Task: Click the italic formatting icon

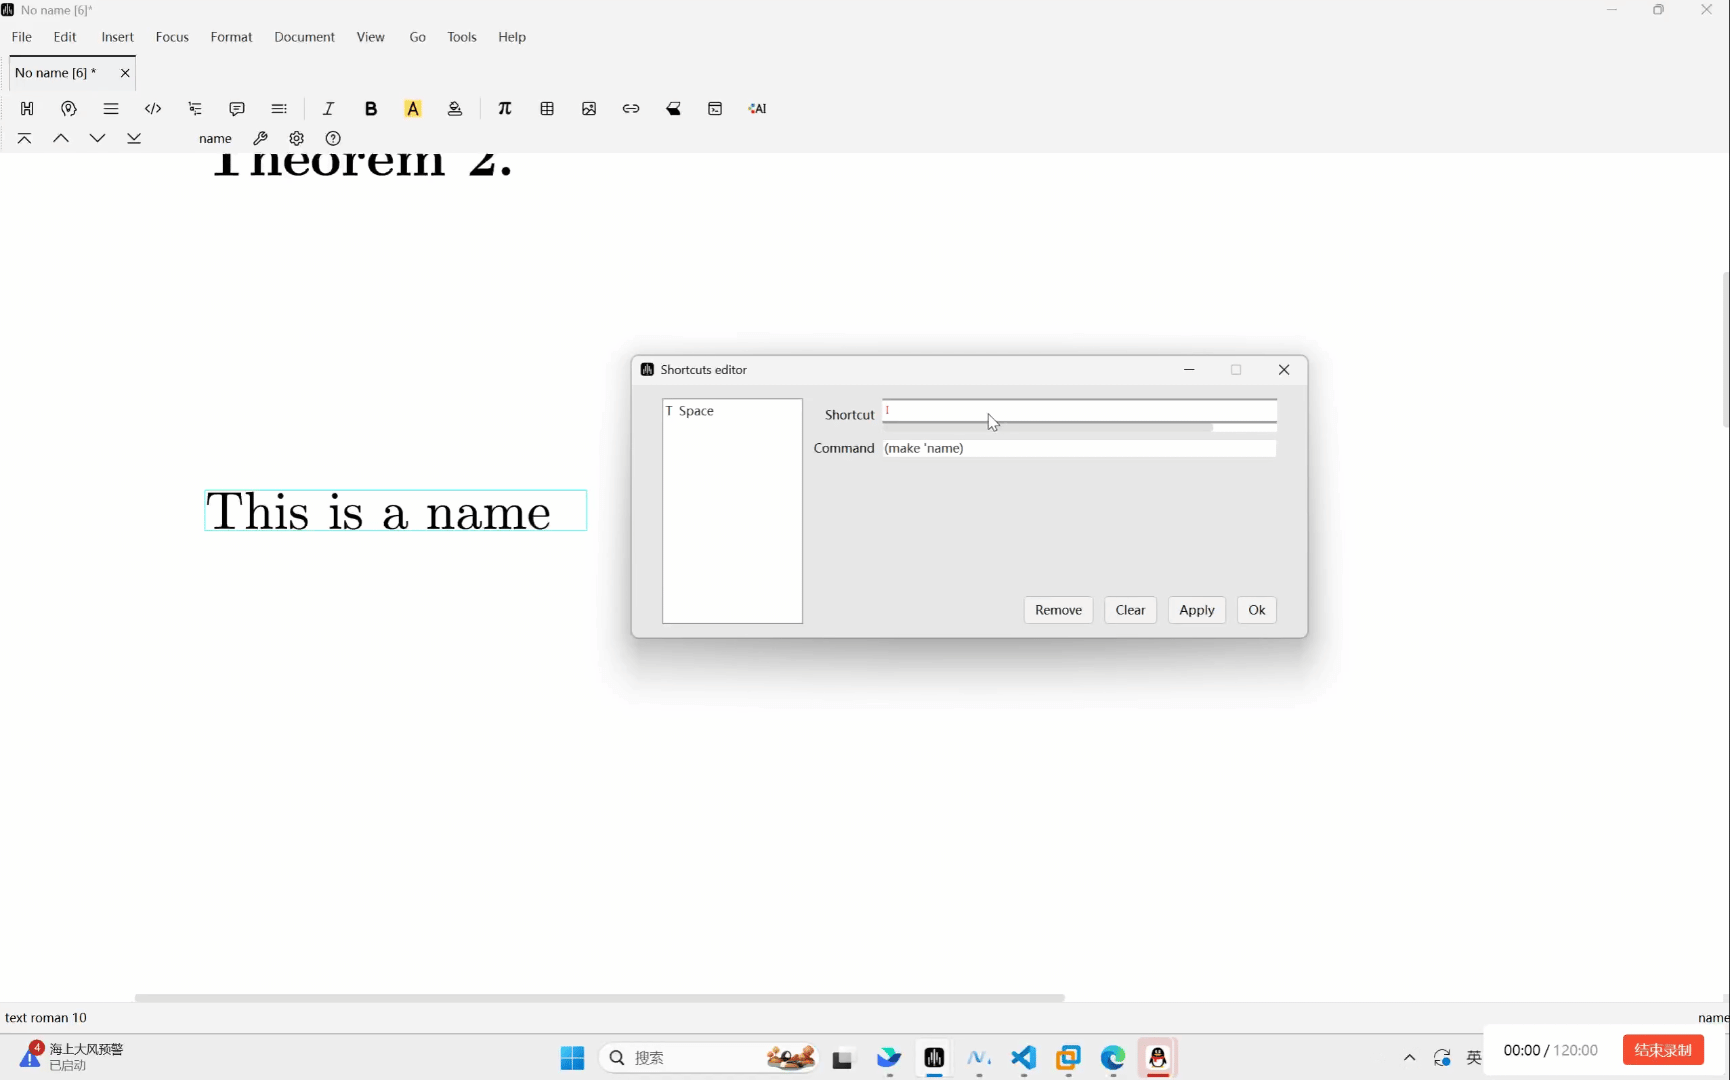Action: click(x=328, y=109)
